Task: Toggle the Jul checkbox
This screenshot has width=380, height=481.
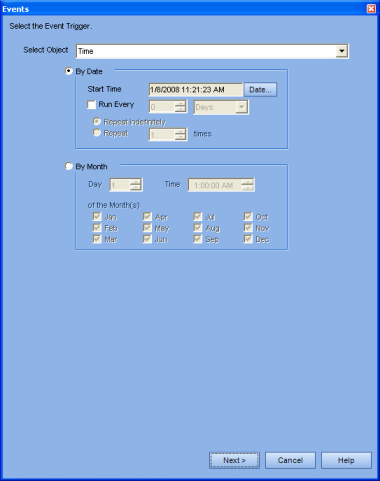Action: (x=198, y=217)
